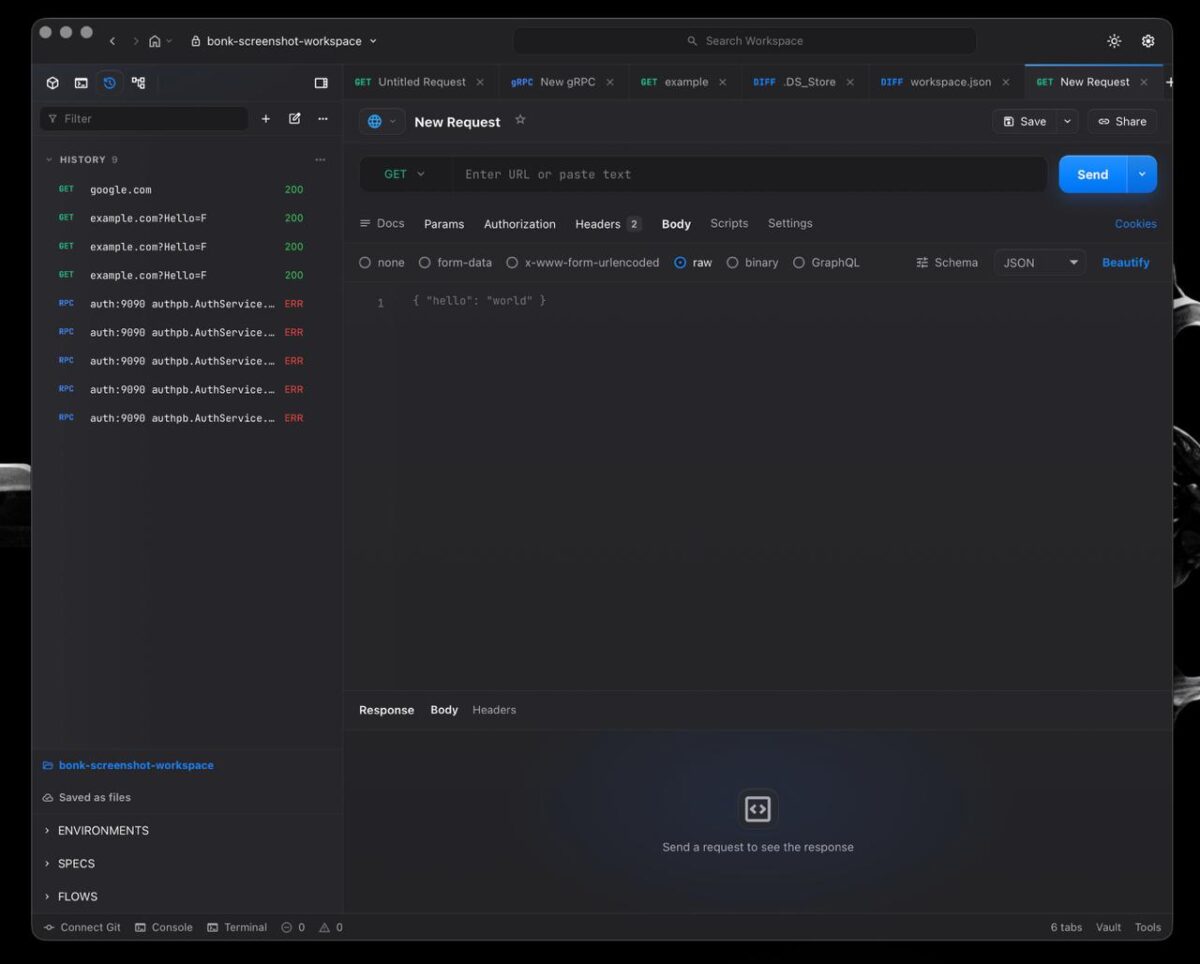Click the home icon in the title bar

[155, 41]
